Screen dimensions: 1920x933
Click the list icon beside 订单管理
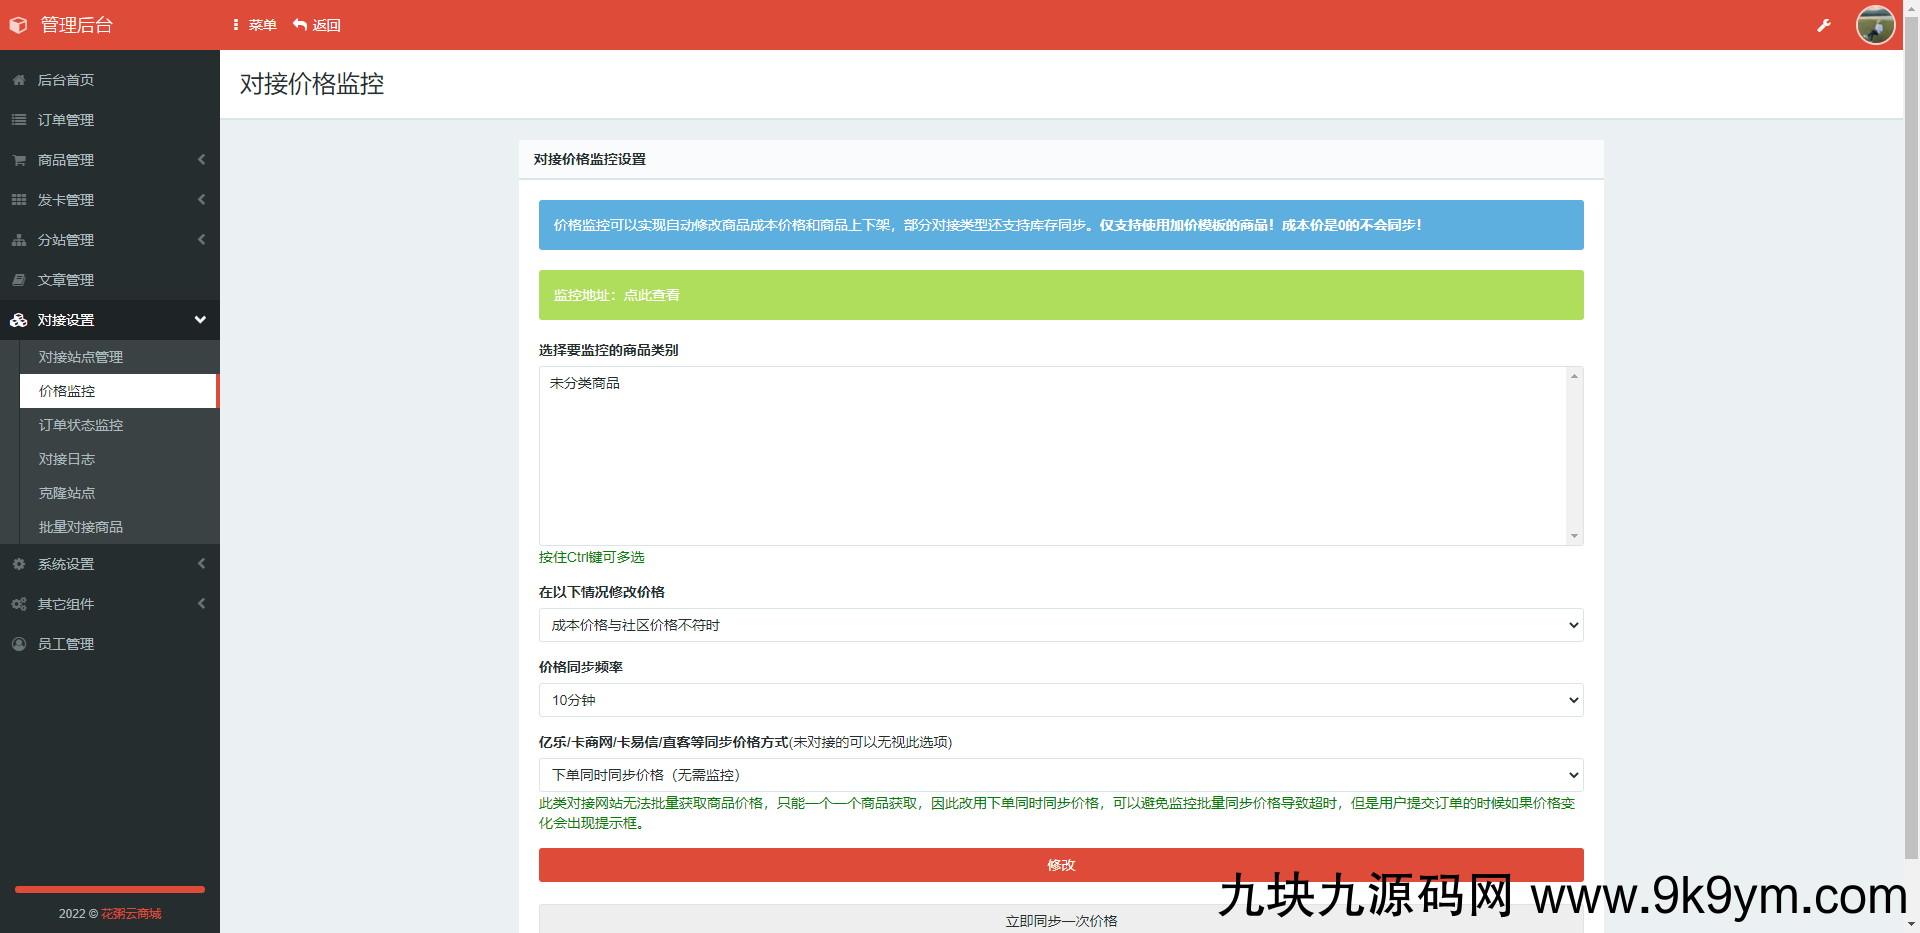(19, 120)
